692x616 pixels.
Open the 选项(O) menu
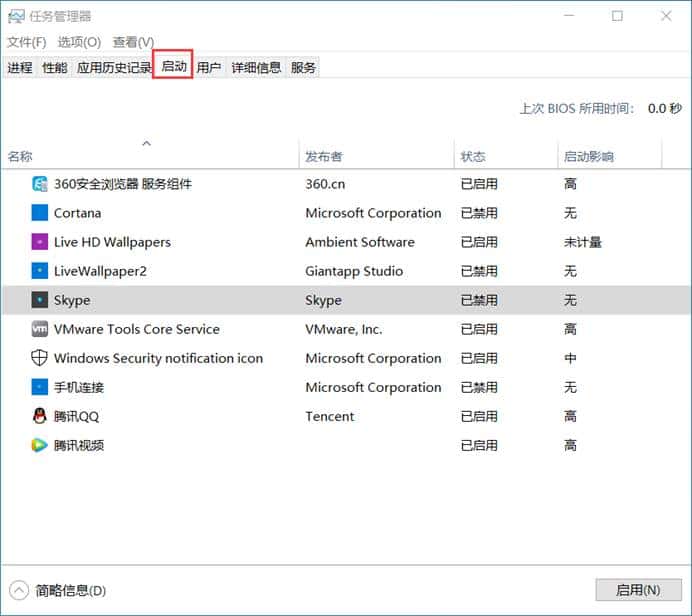pos(79,42)
